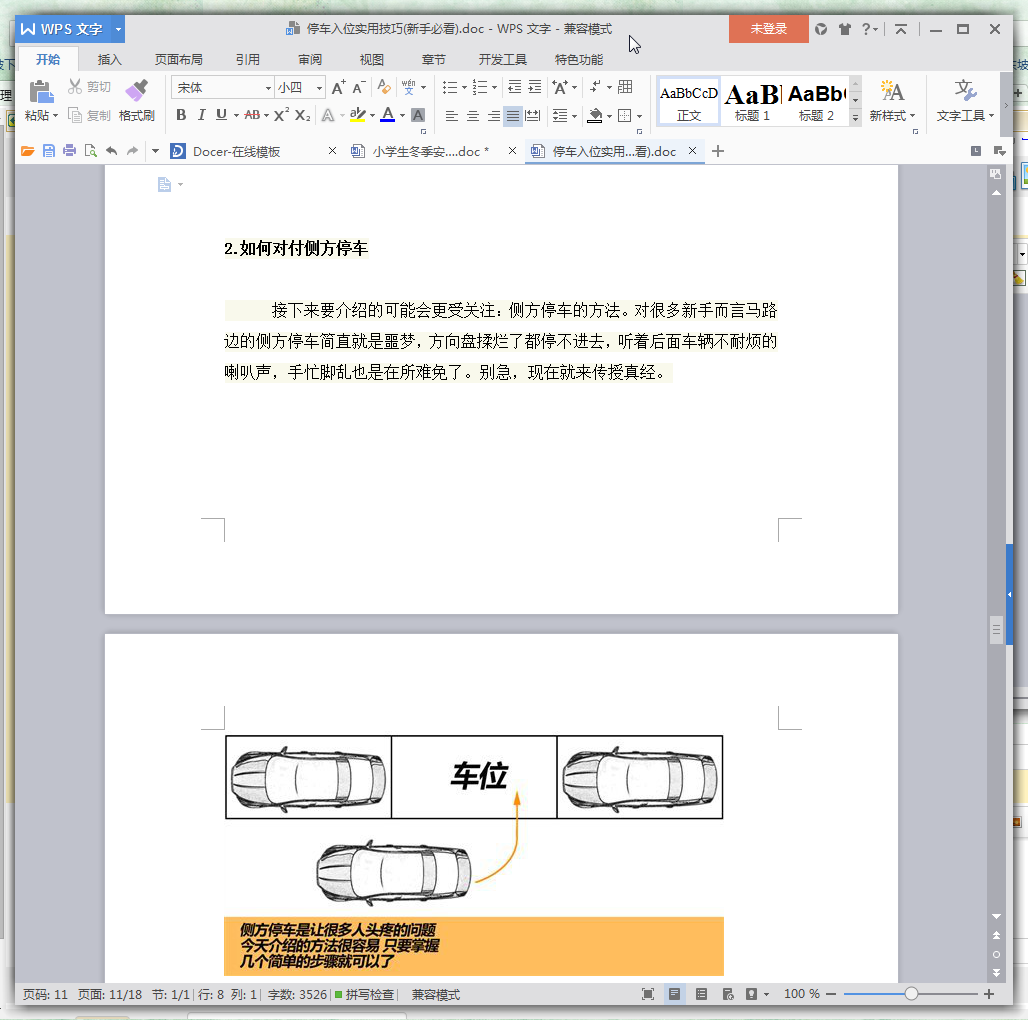Decrease paragraph indent
This screenshot has height=1020, width=1028.
(x=515, y=87)
